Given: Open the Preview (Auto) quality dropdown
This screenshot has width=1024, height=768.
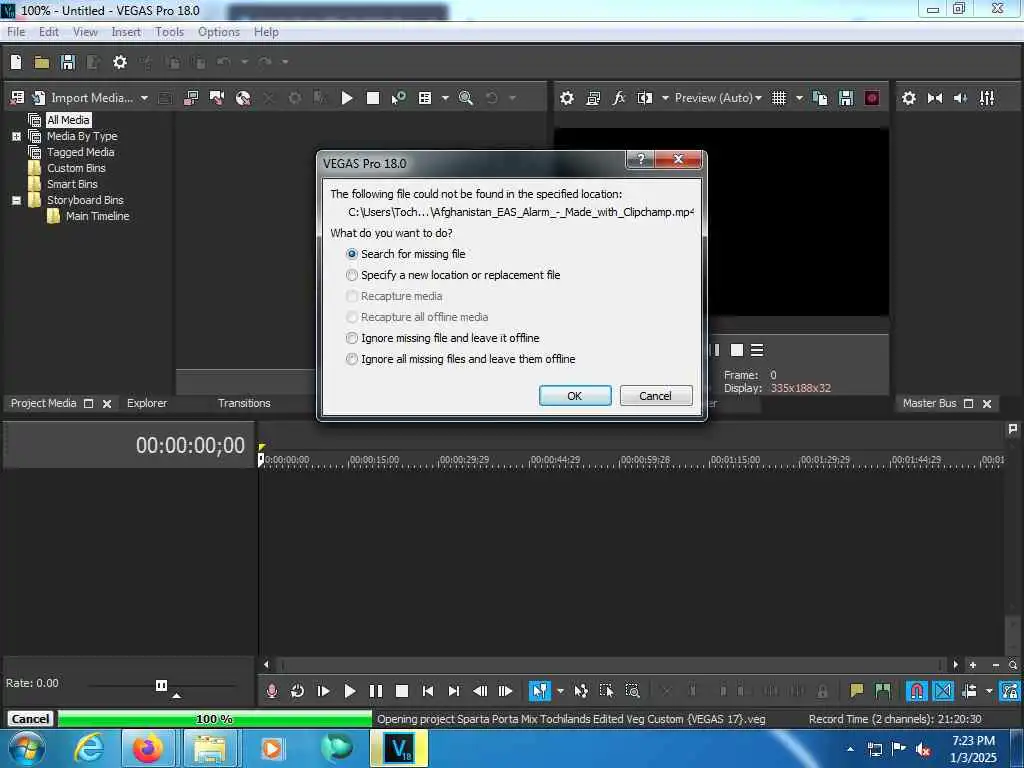Looking at the screenshot, I should pos(718,98).
